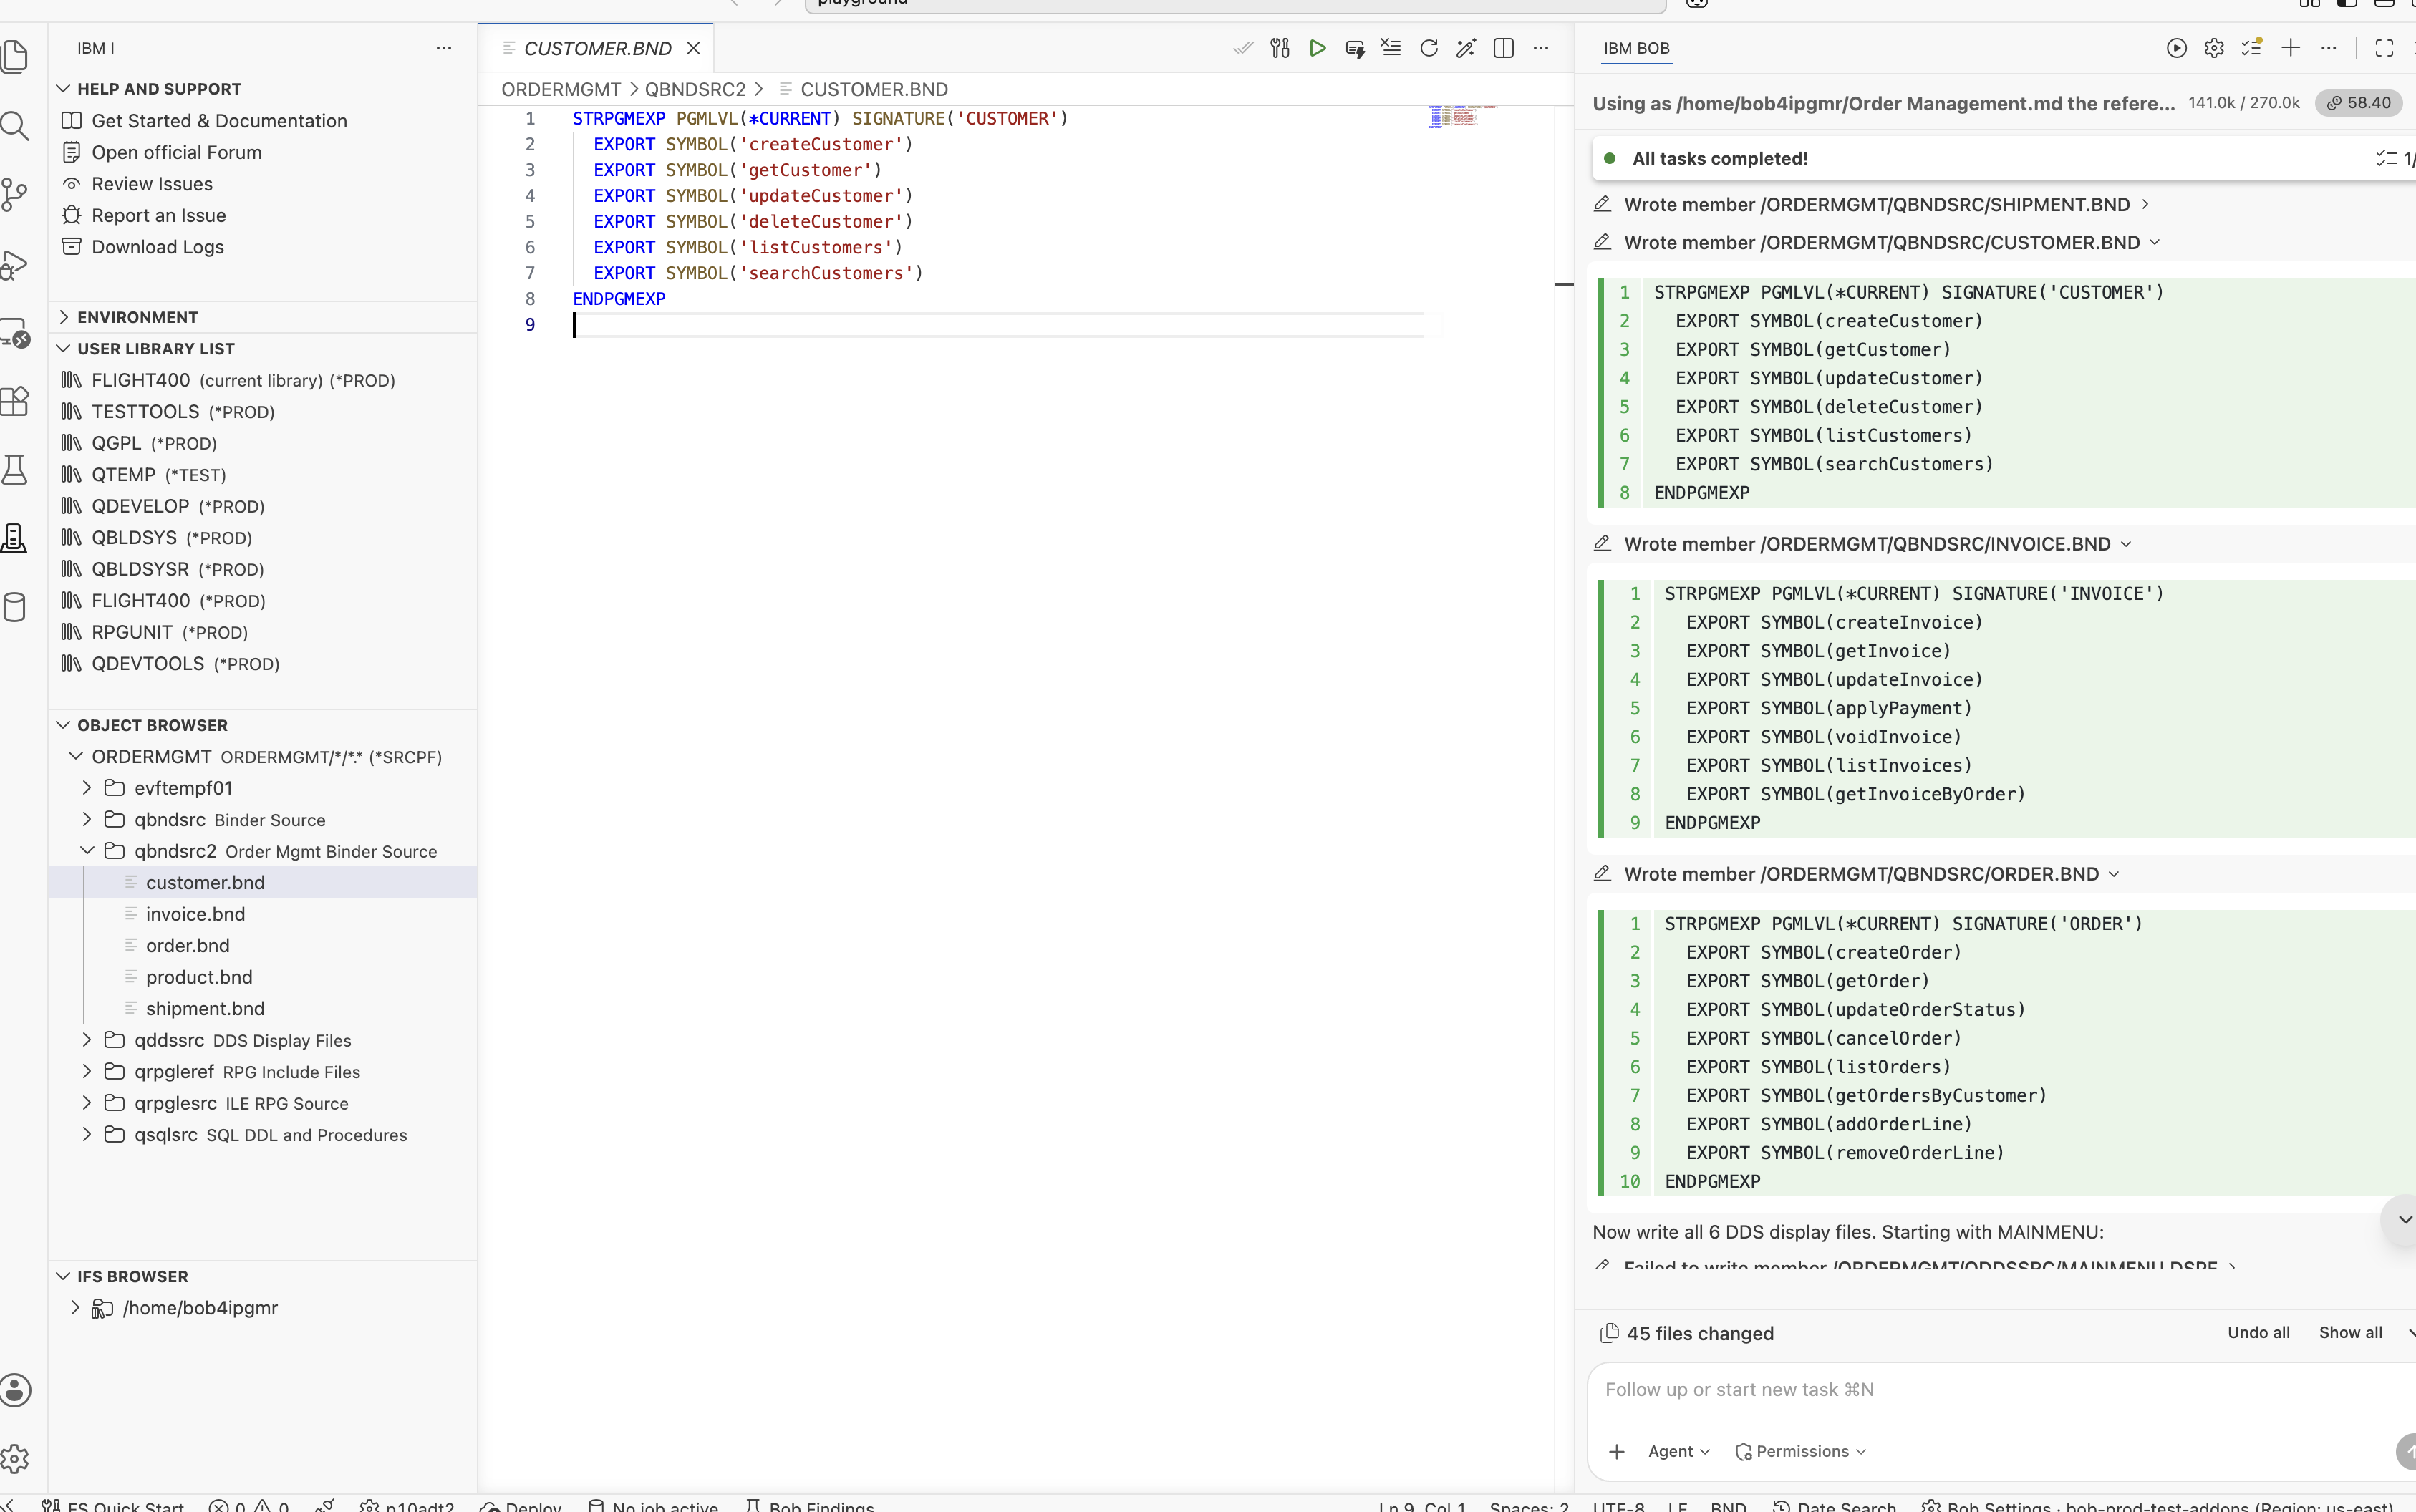
Task: Open IBM I view More Actions ellipsis
Action: tap(444, 48)
